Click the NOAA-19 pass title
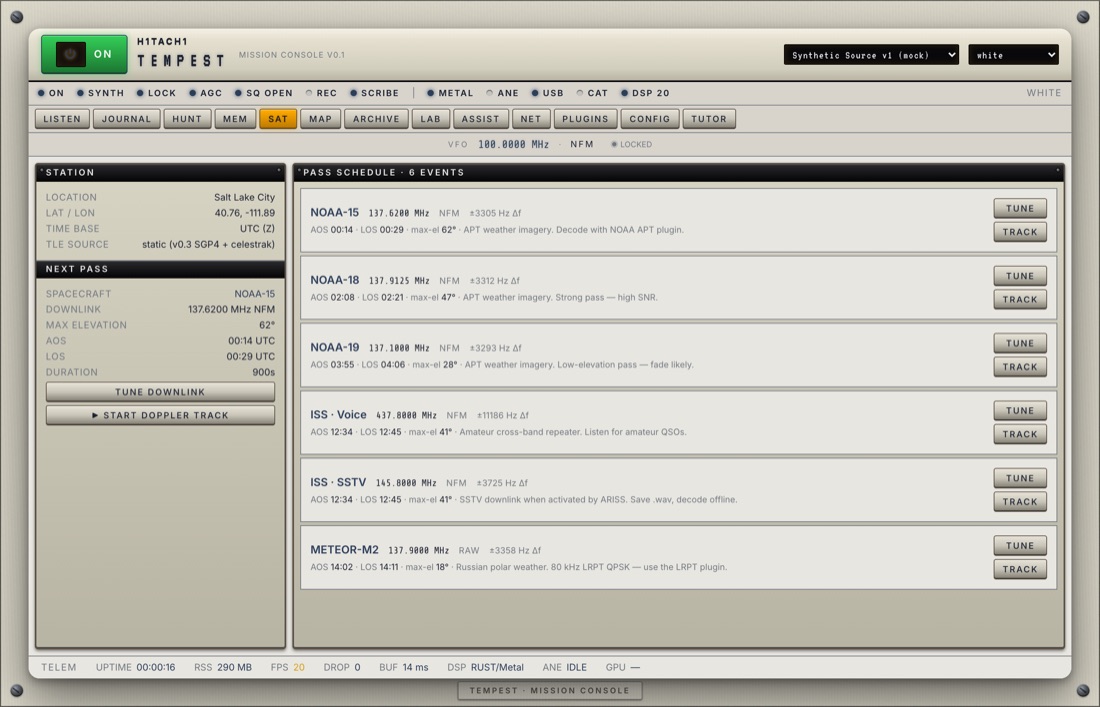The image size is (1100, 707). point(335,347)
